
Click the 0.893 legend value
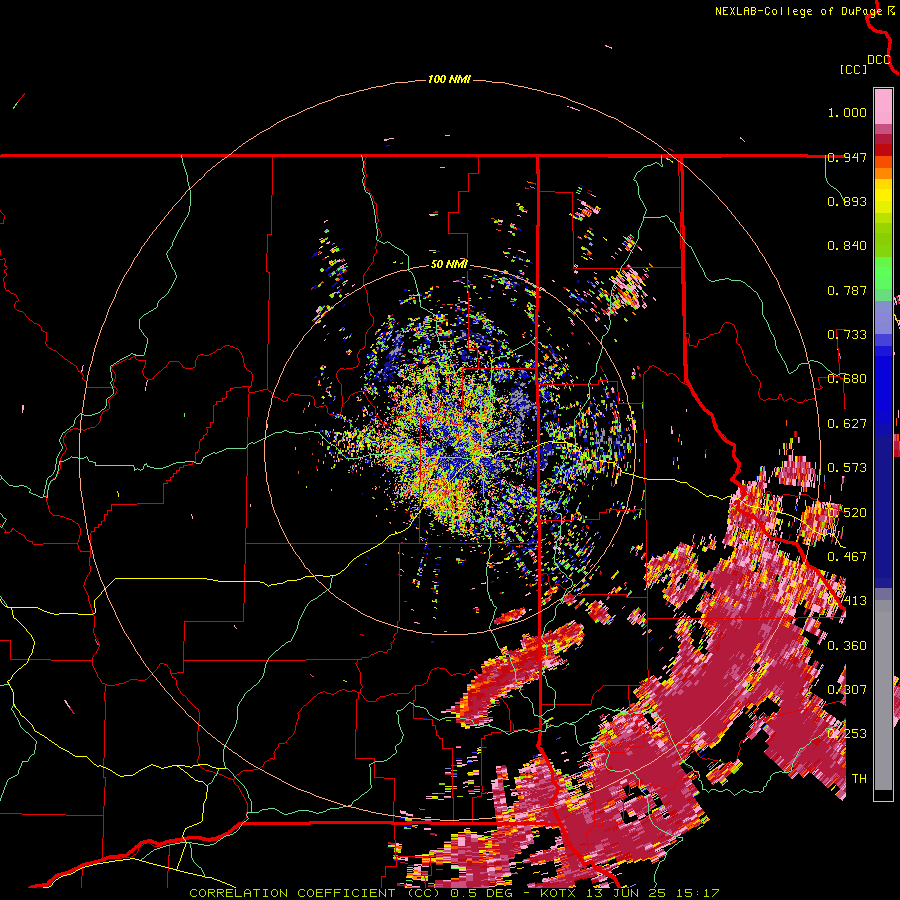[x=847, y=201]
